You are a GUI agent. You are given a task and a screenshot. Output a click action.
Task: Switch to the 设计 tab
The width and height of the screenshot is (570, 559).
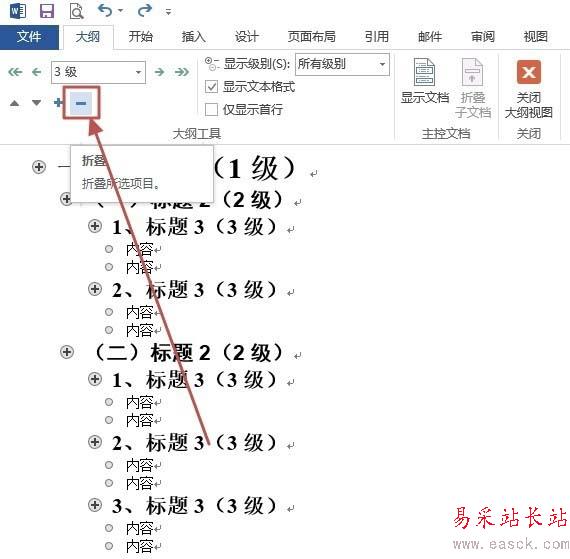click(x=246, y=37)
